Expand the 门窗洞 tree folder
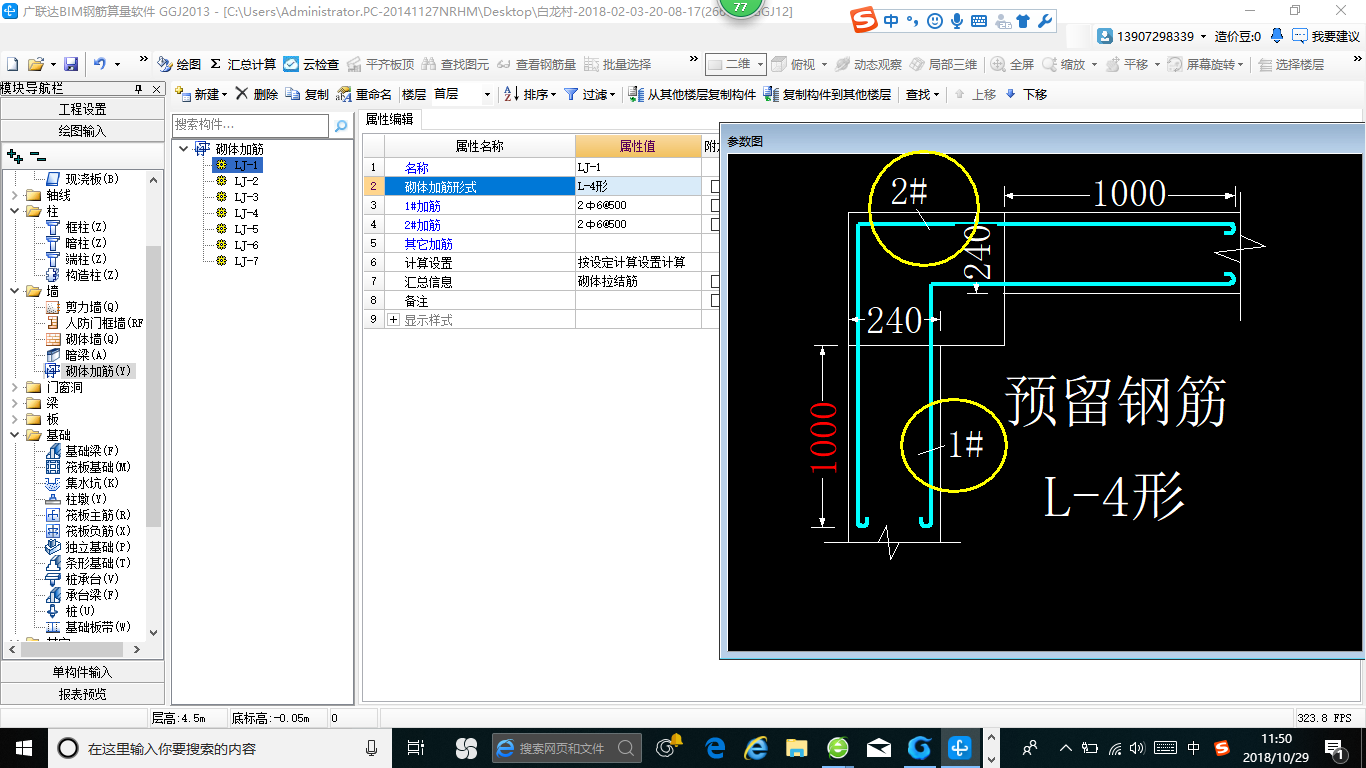 coord(14,387)
